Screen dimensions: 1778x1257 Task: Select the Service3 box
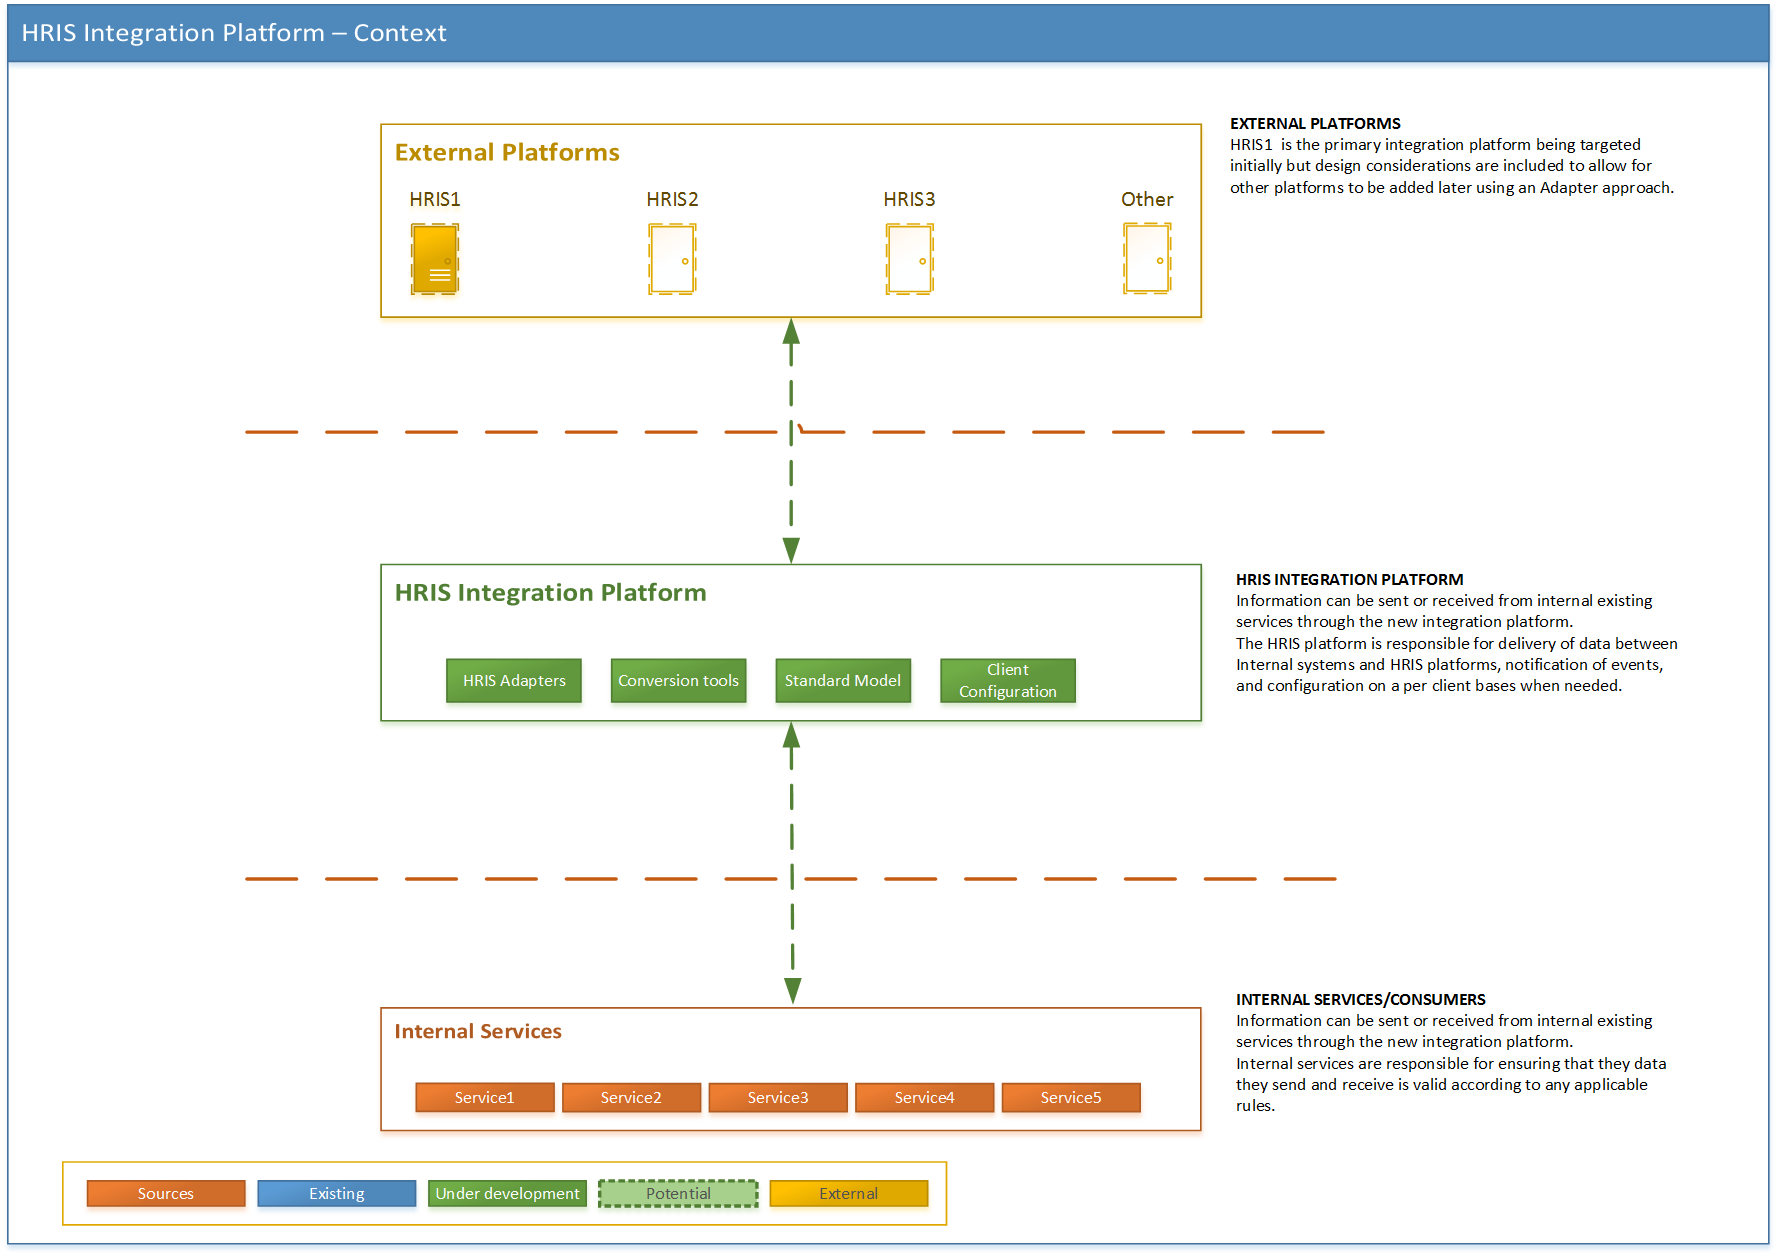point(778,1097)
